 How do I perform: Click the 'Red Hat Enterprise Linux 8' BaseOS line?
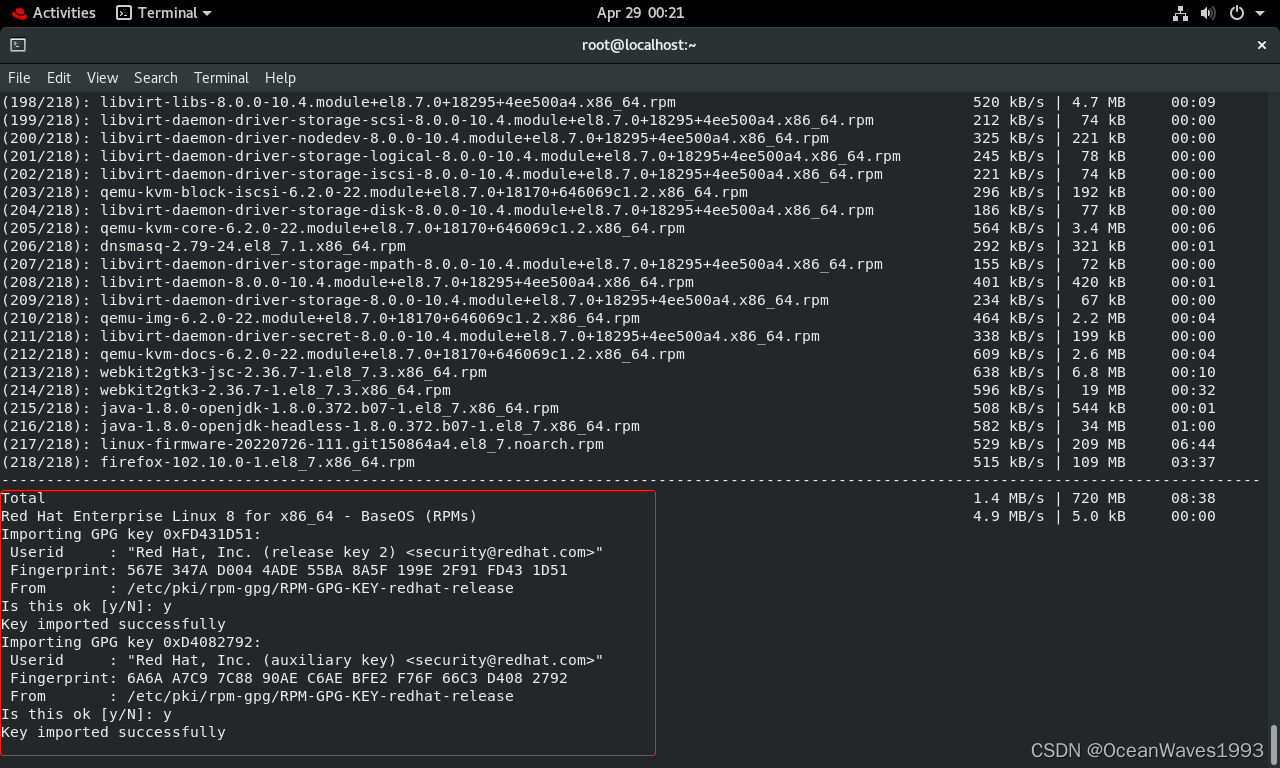tap(608, 516)
